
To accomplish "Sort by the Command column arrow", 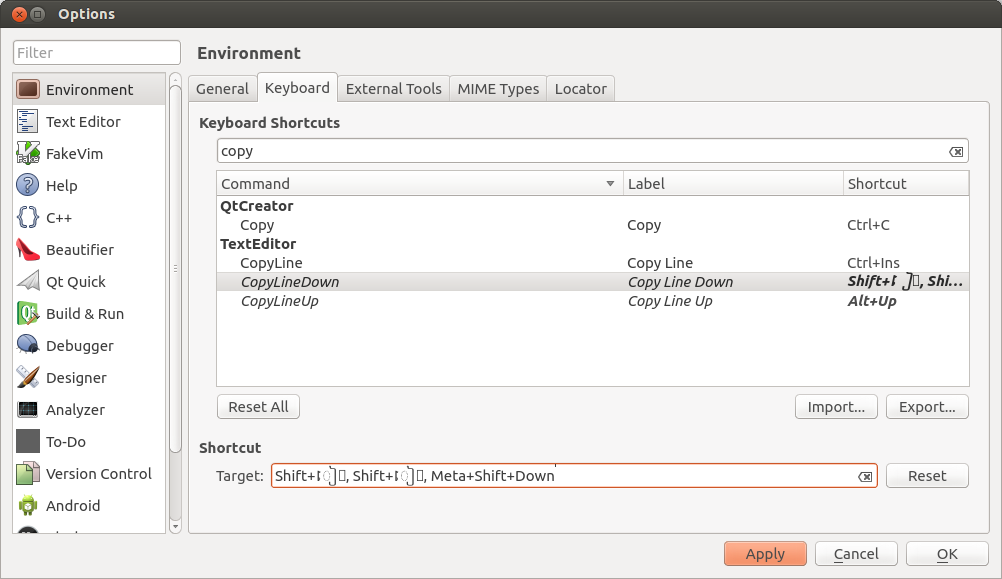I will 610,184.
